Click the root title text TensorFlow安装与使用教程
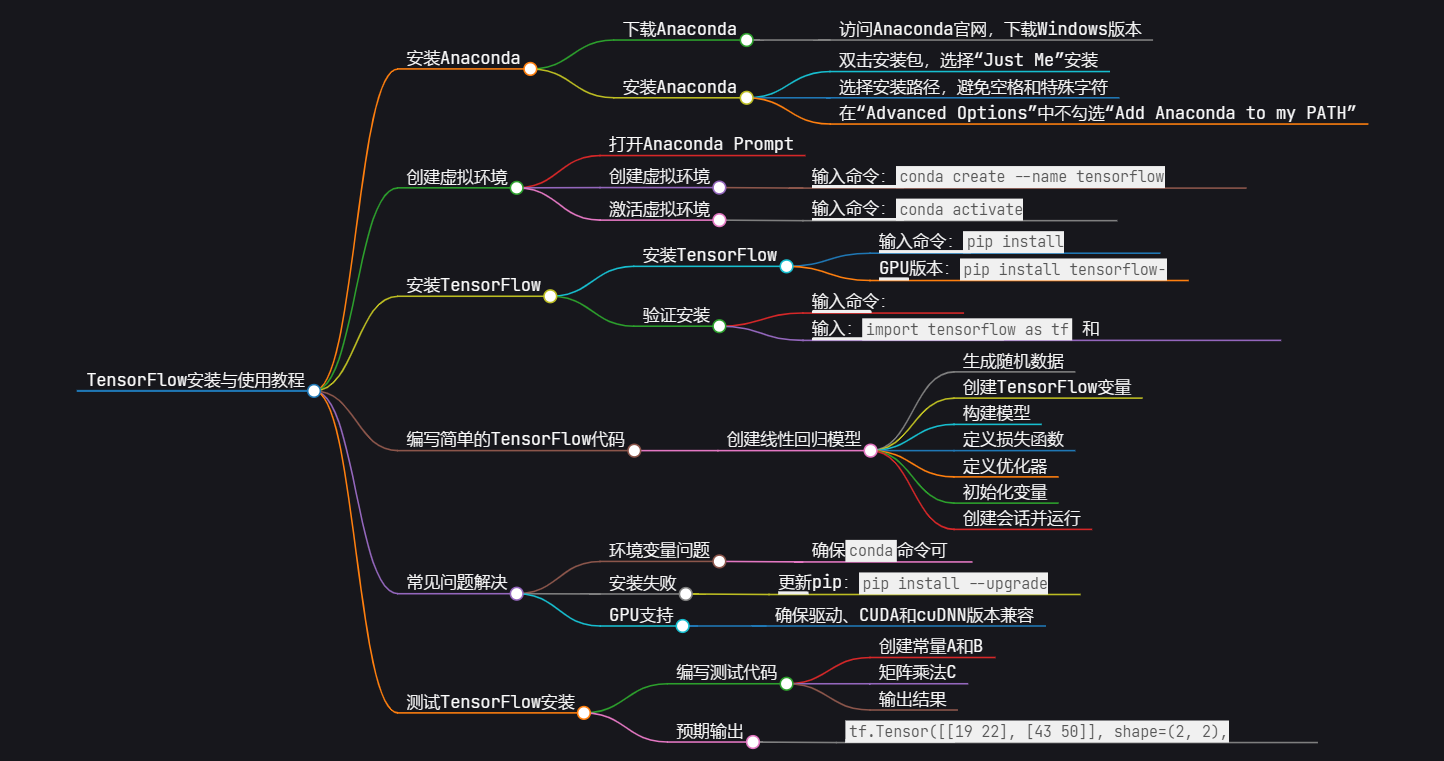 [x=195, y=380]
